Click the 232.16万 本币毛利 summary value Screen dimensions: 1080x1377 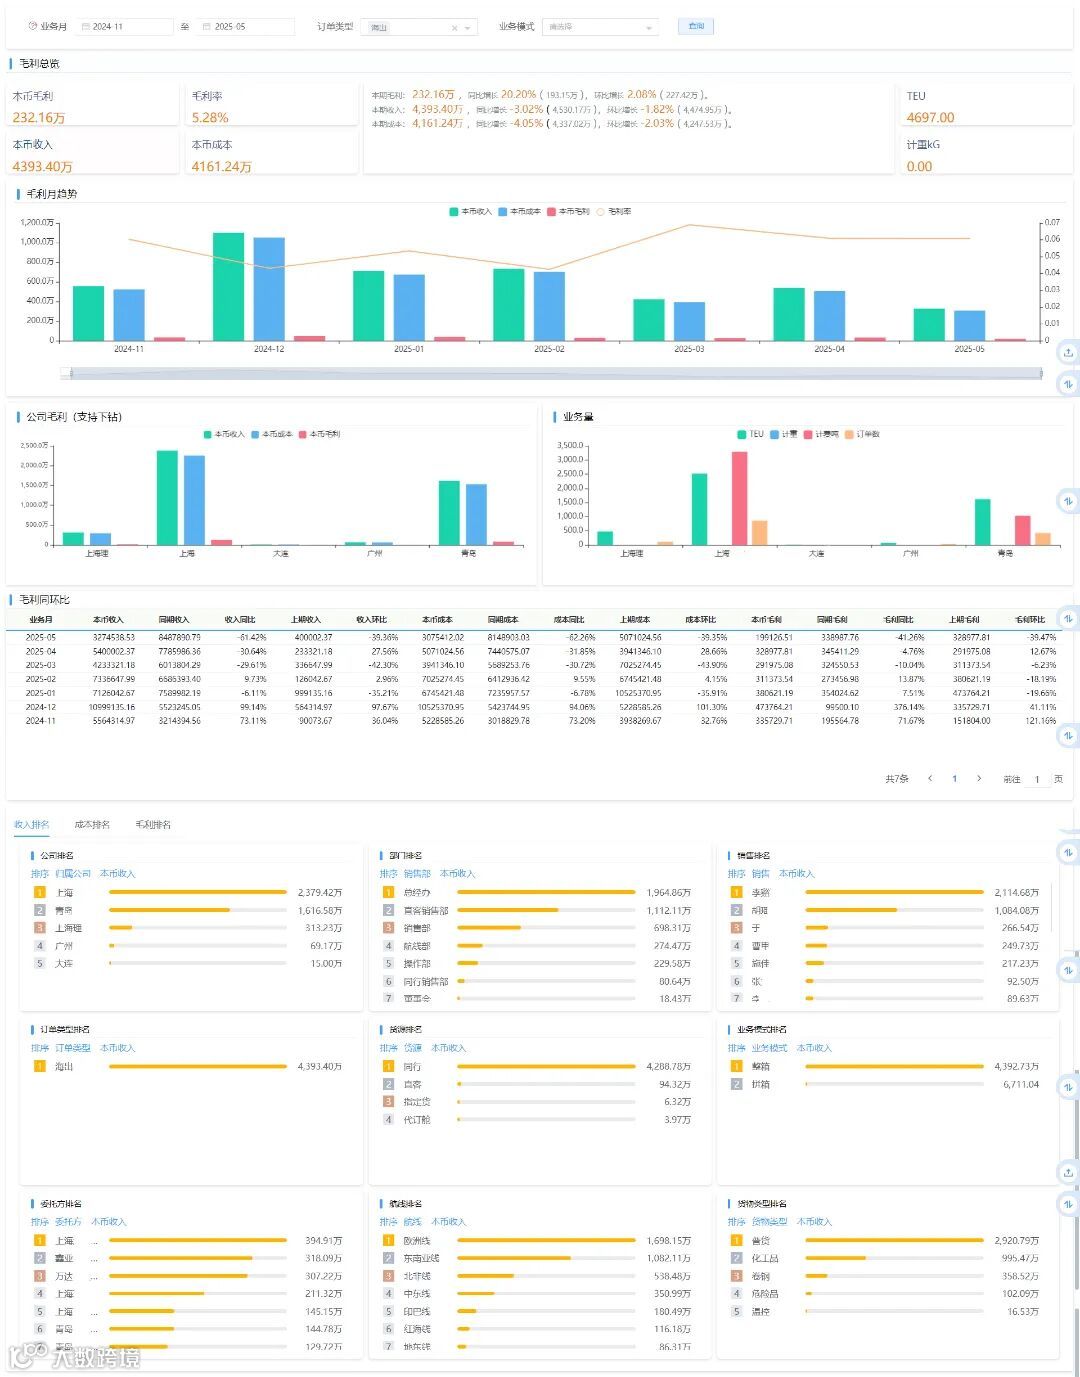39,118
